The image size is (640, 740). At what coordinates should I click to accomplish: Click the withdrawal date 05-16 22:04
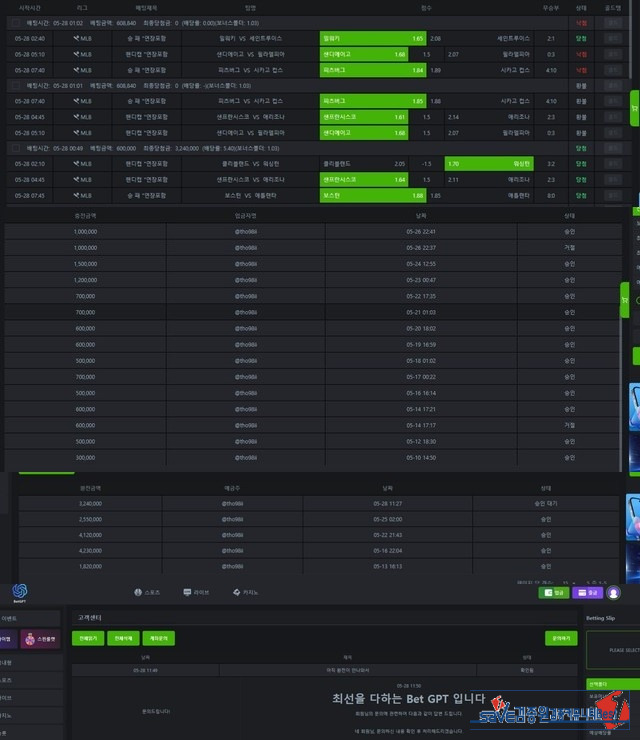pyautogui.click(x=387, y=551)
